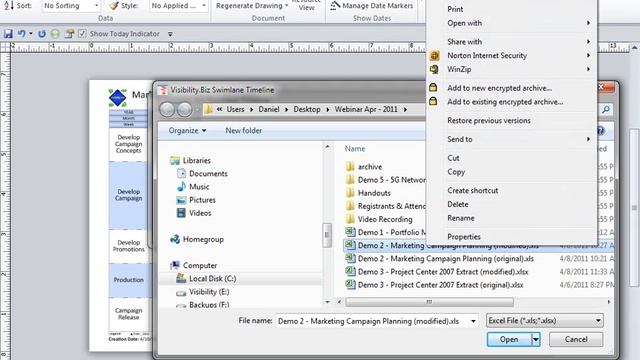Screen dimensions: 640x360
Task: Click the Cancel button
Action: pyautogui.click(x=576, y=340)
